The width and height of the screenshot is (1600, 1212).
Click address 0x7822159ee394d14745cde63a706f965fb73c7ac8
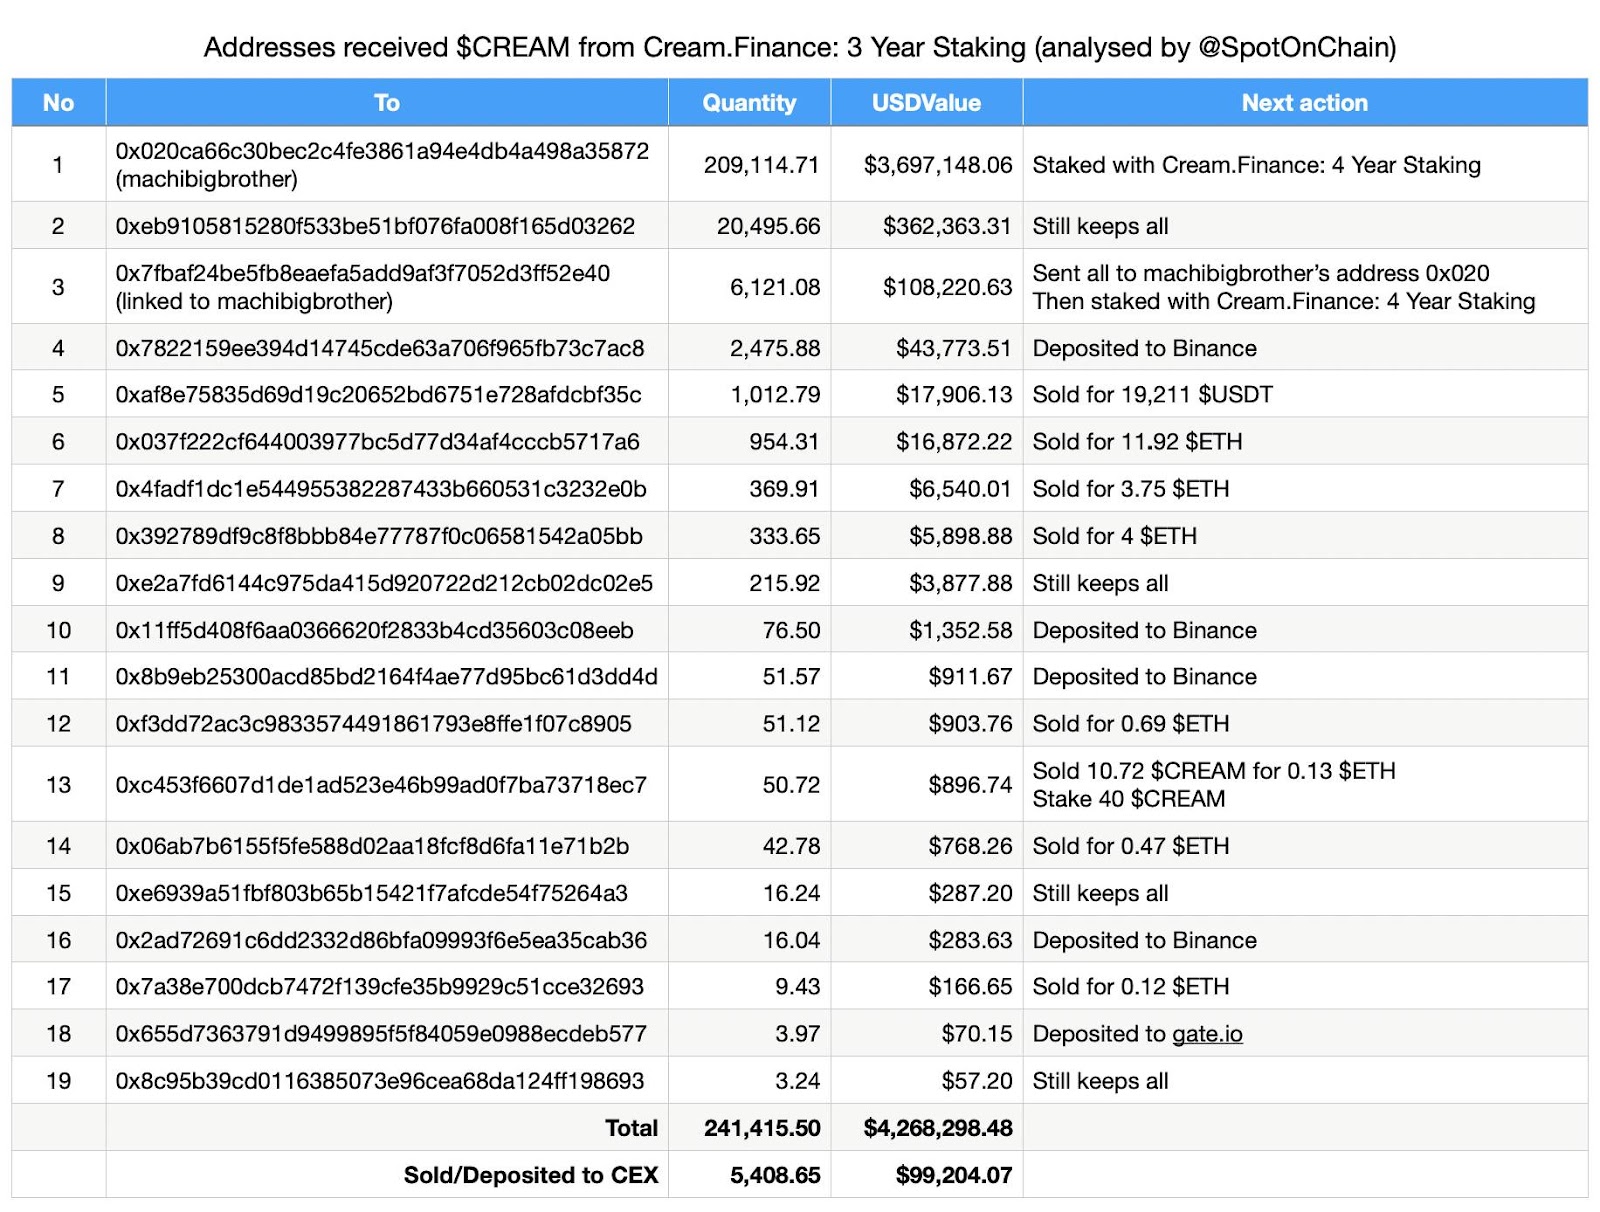380,348
